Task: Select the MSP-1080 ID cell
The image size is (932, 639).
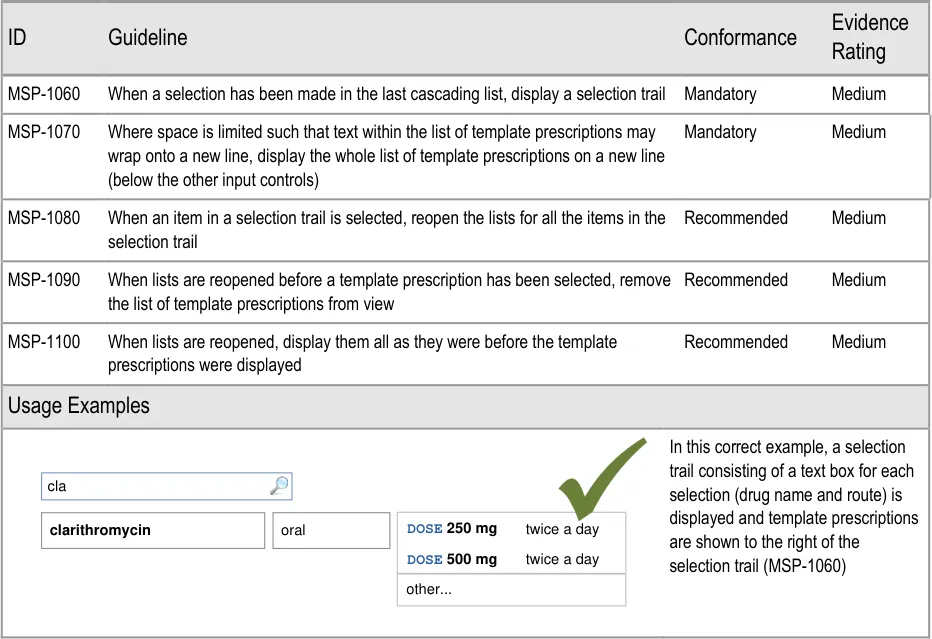Action: tap(44, 218)
